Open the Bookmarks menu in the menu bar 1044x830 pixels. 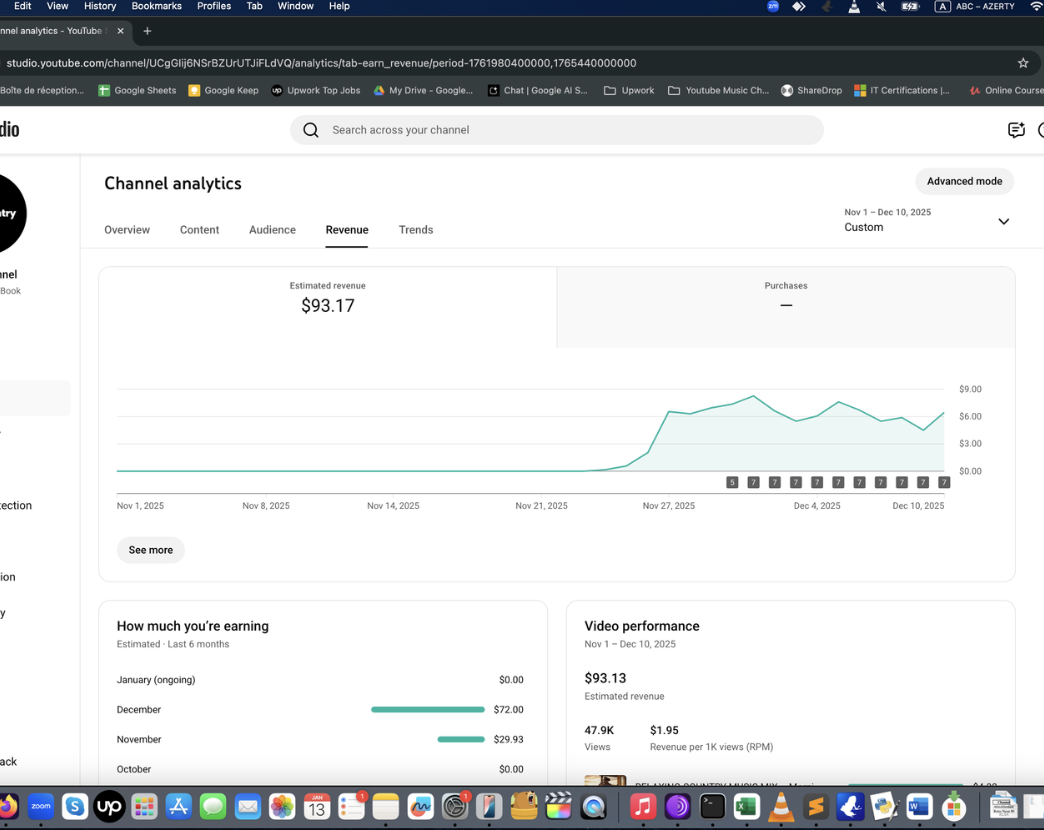coord(156,6)
